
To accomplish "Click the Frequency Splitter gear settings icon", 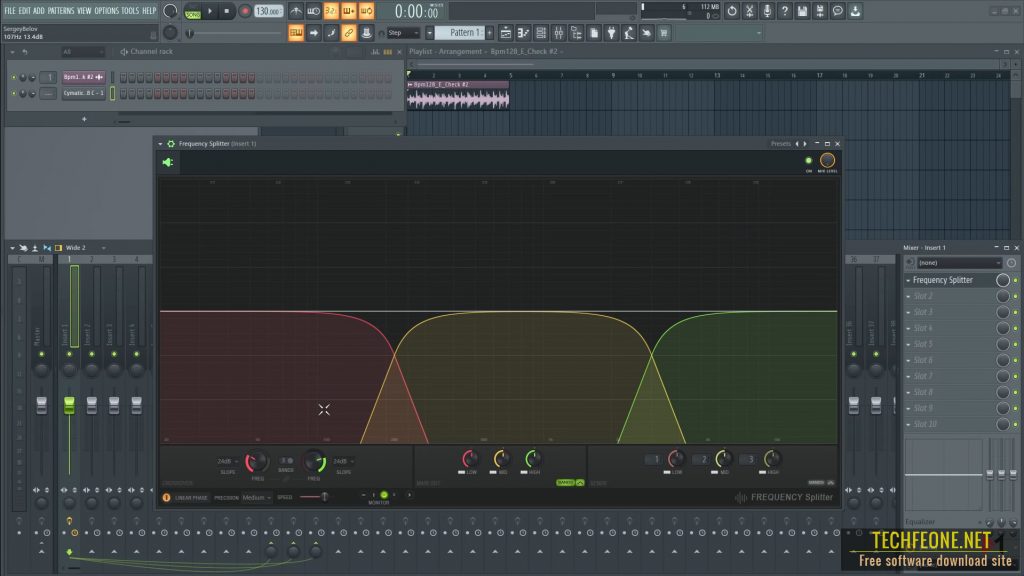I will point(171,144).
